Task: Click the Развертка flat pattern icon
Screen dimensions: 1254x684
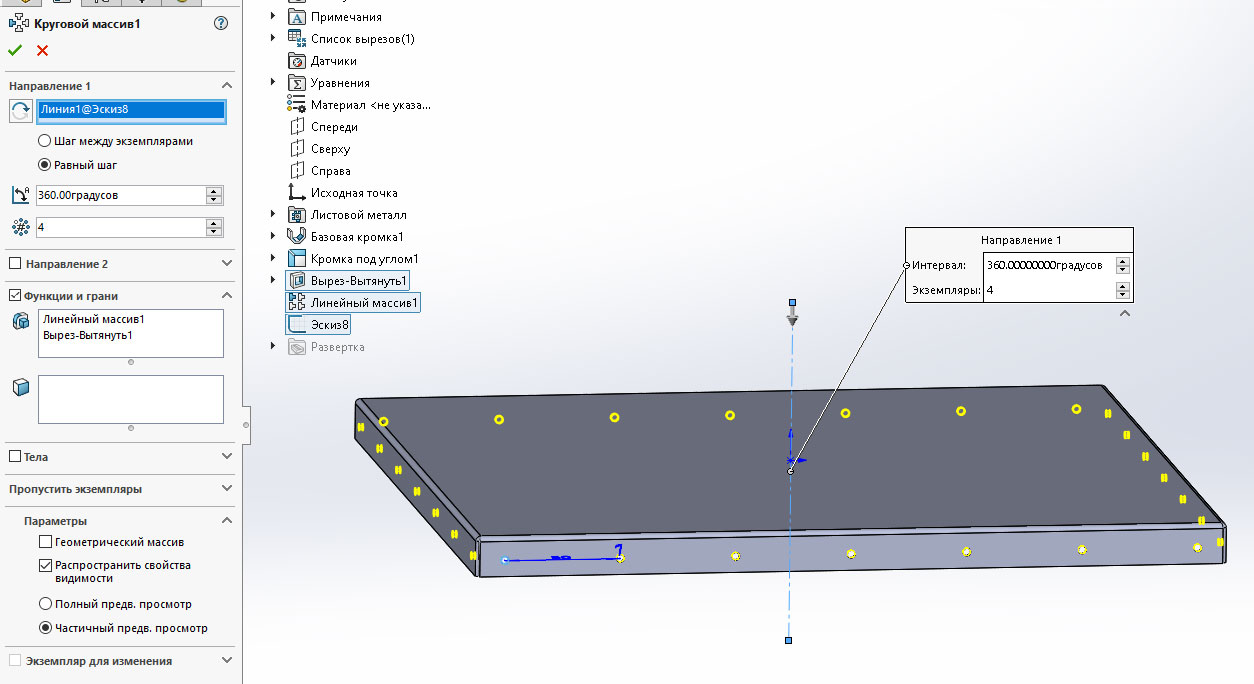Action: pos(296,347)
